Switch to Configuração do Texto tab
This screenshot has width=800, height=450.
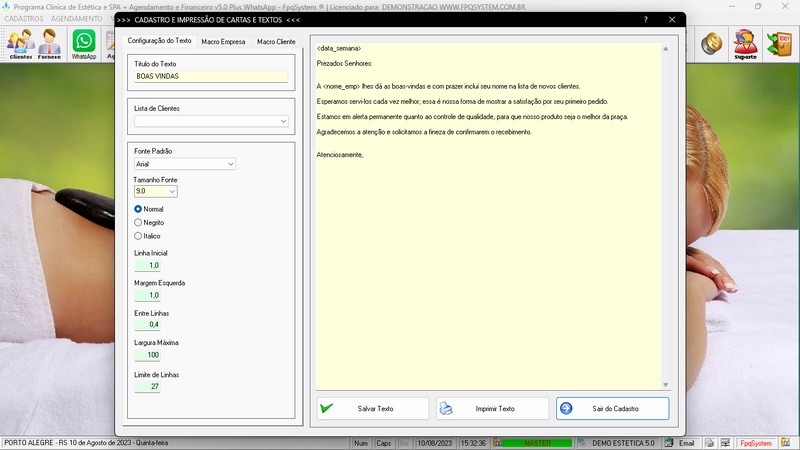point(159,40)
